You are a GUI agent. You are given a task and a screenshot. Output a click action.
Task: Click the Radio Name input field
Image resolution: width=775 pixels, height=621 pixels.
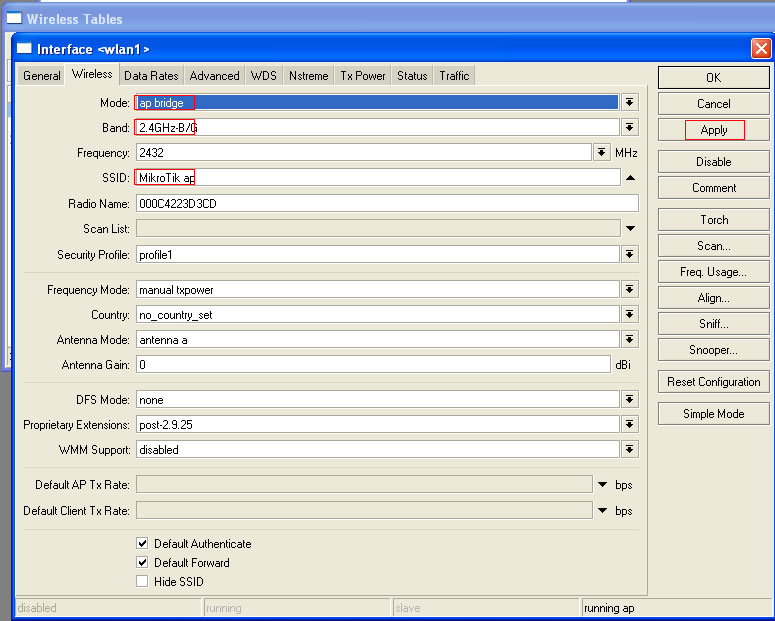[x=387, y=203]
